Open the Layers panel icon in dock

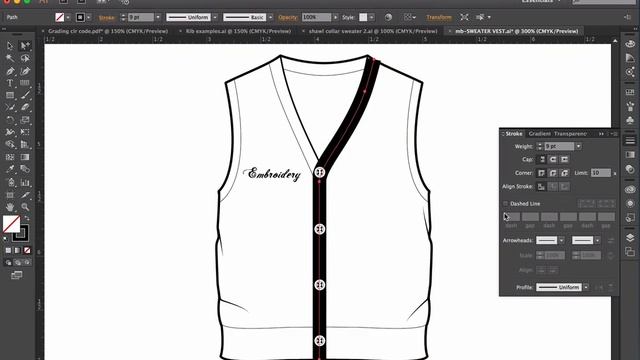pos(630,238)
